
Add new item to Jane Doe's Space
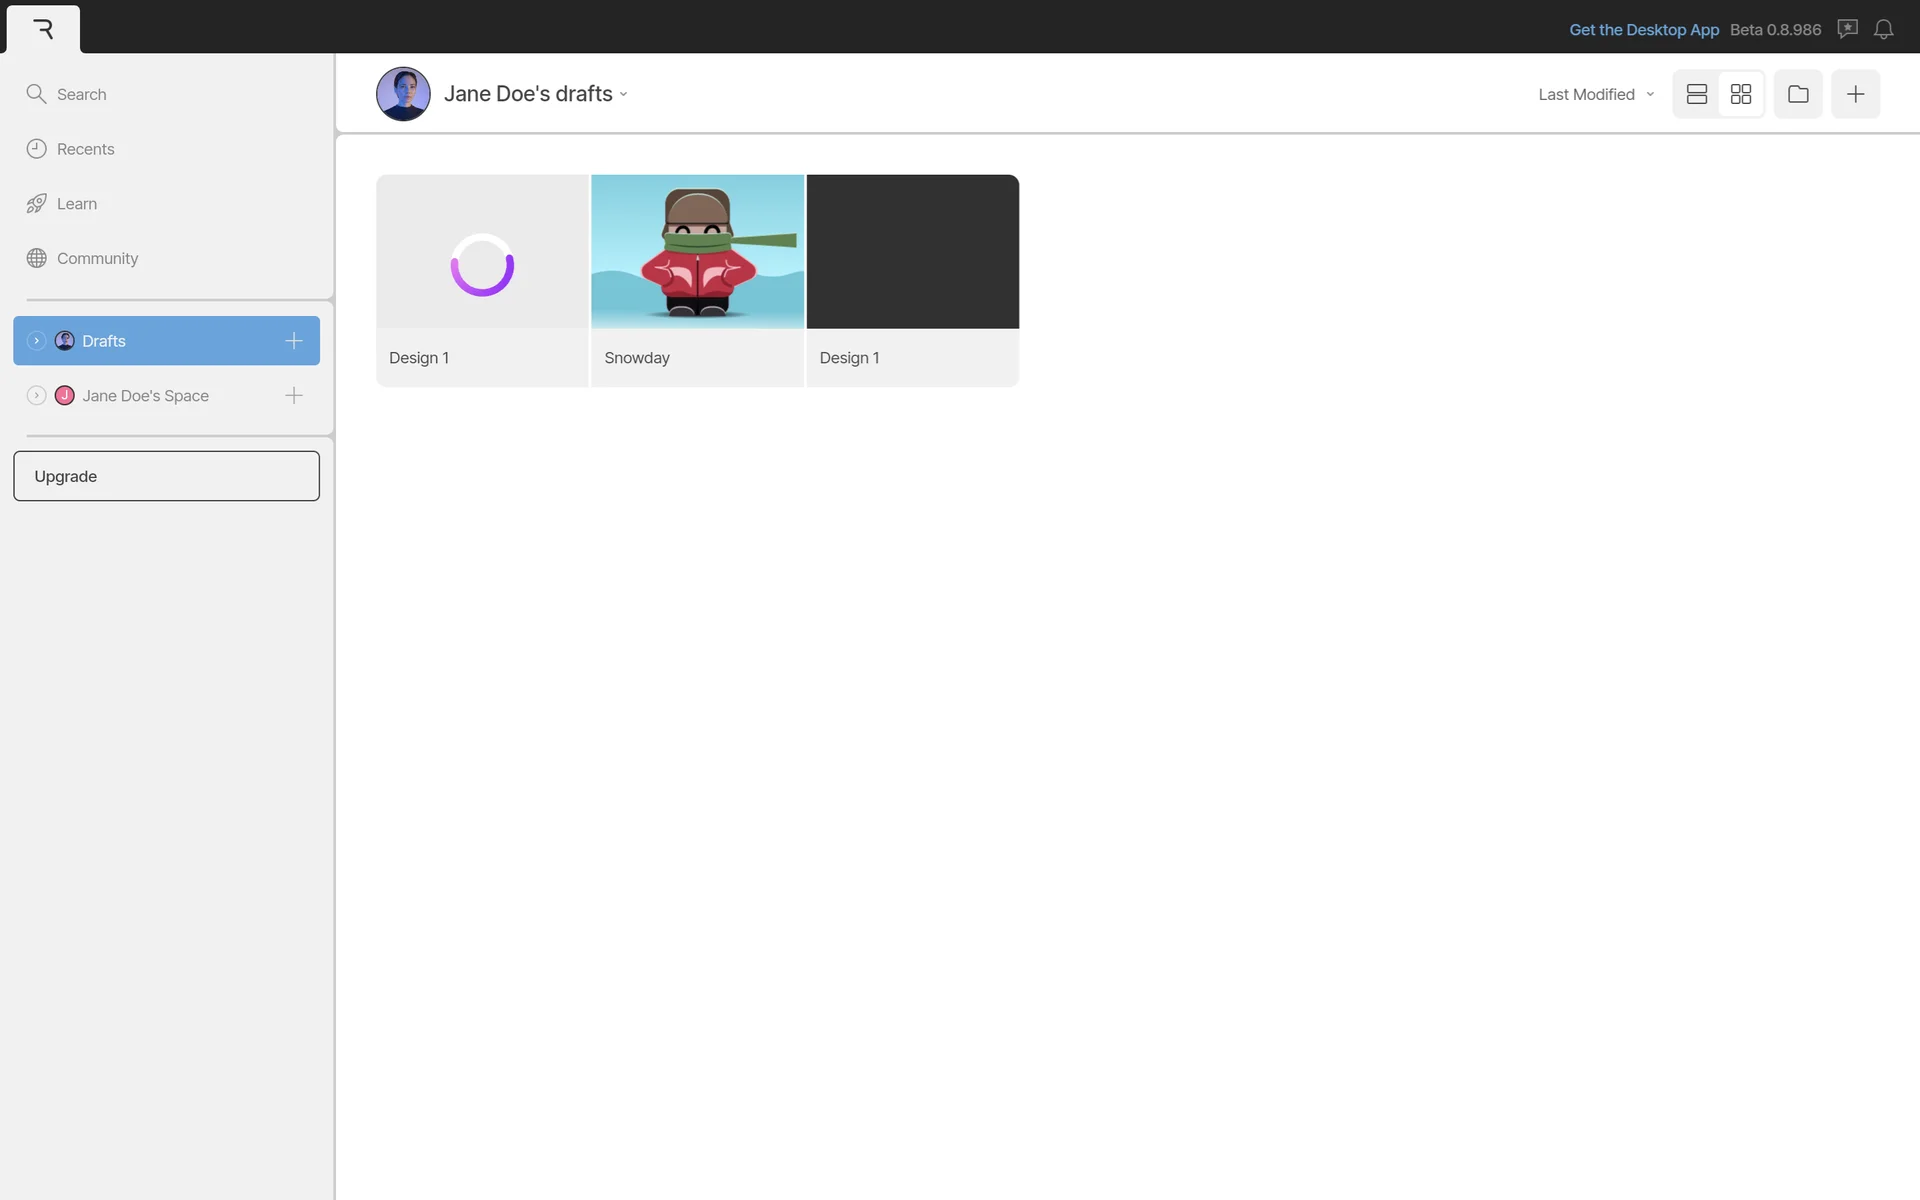293,396
